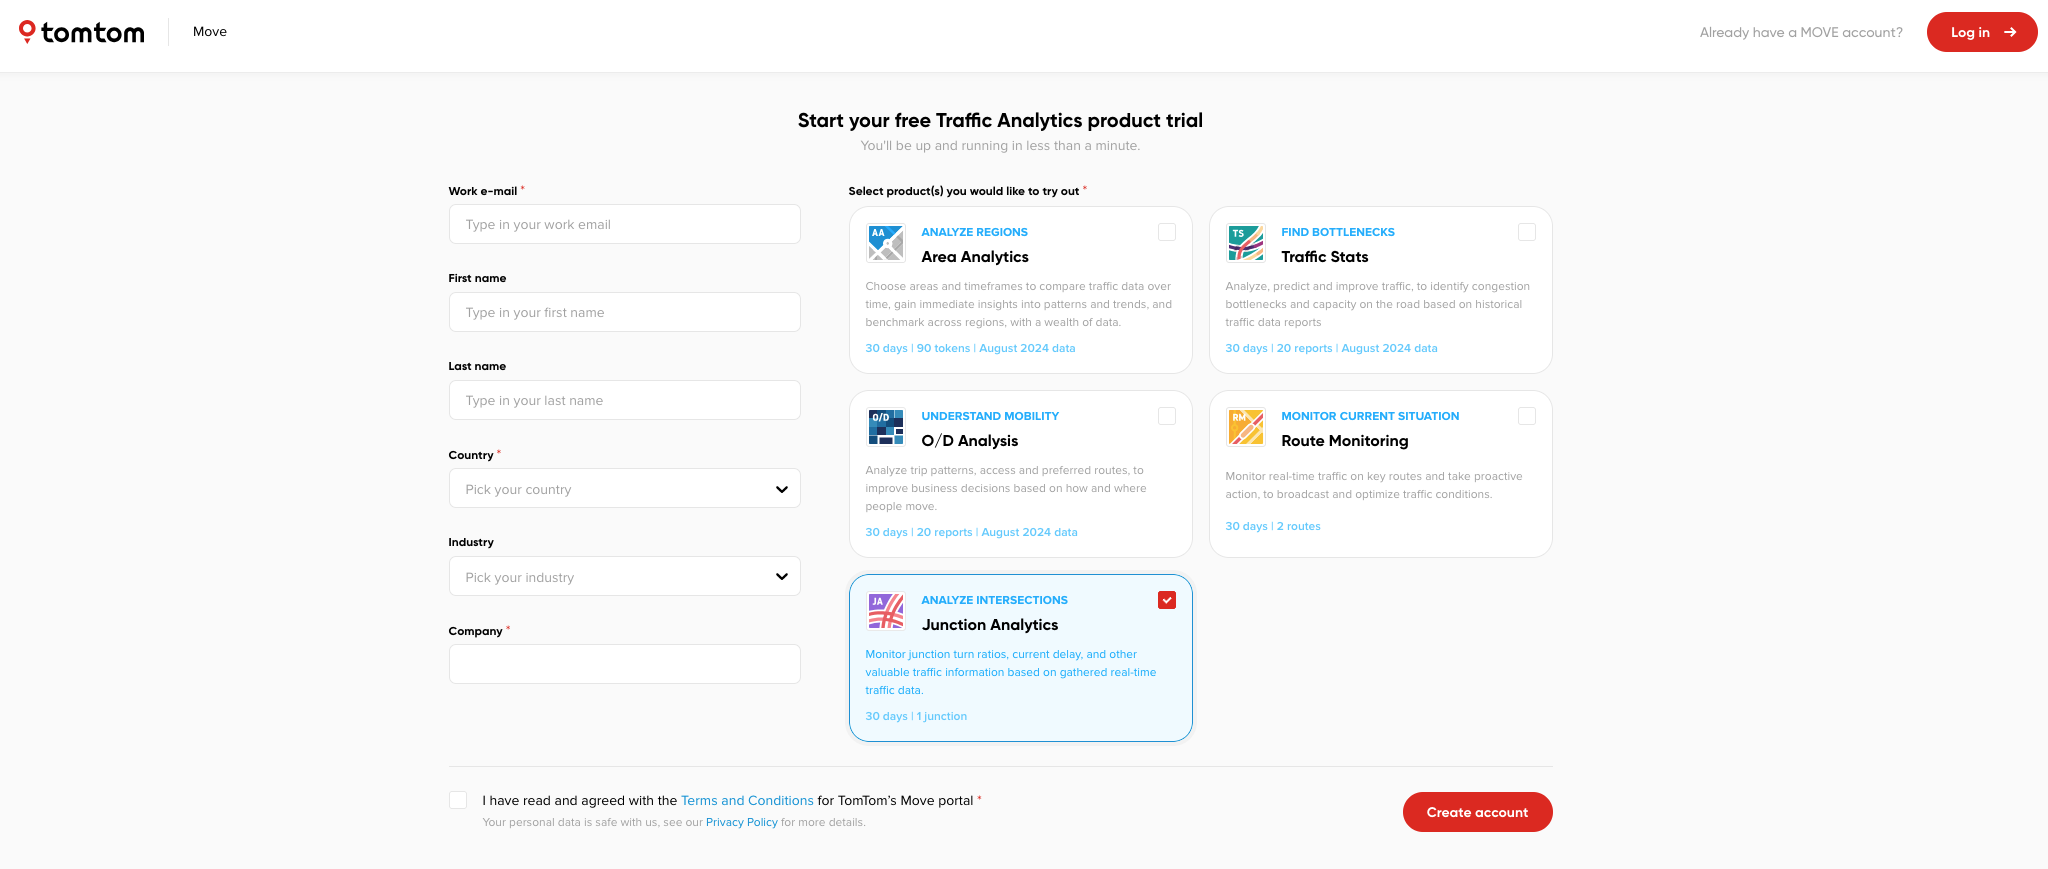Click '30 days | 90 tokens | August 2024 data'

970,348
